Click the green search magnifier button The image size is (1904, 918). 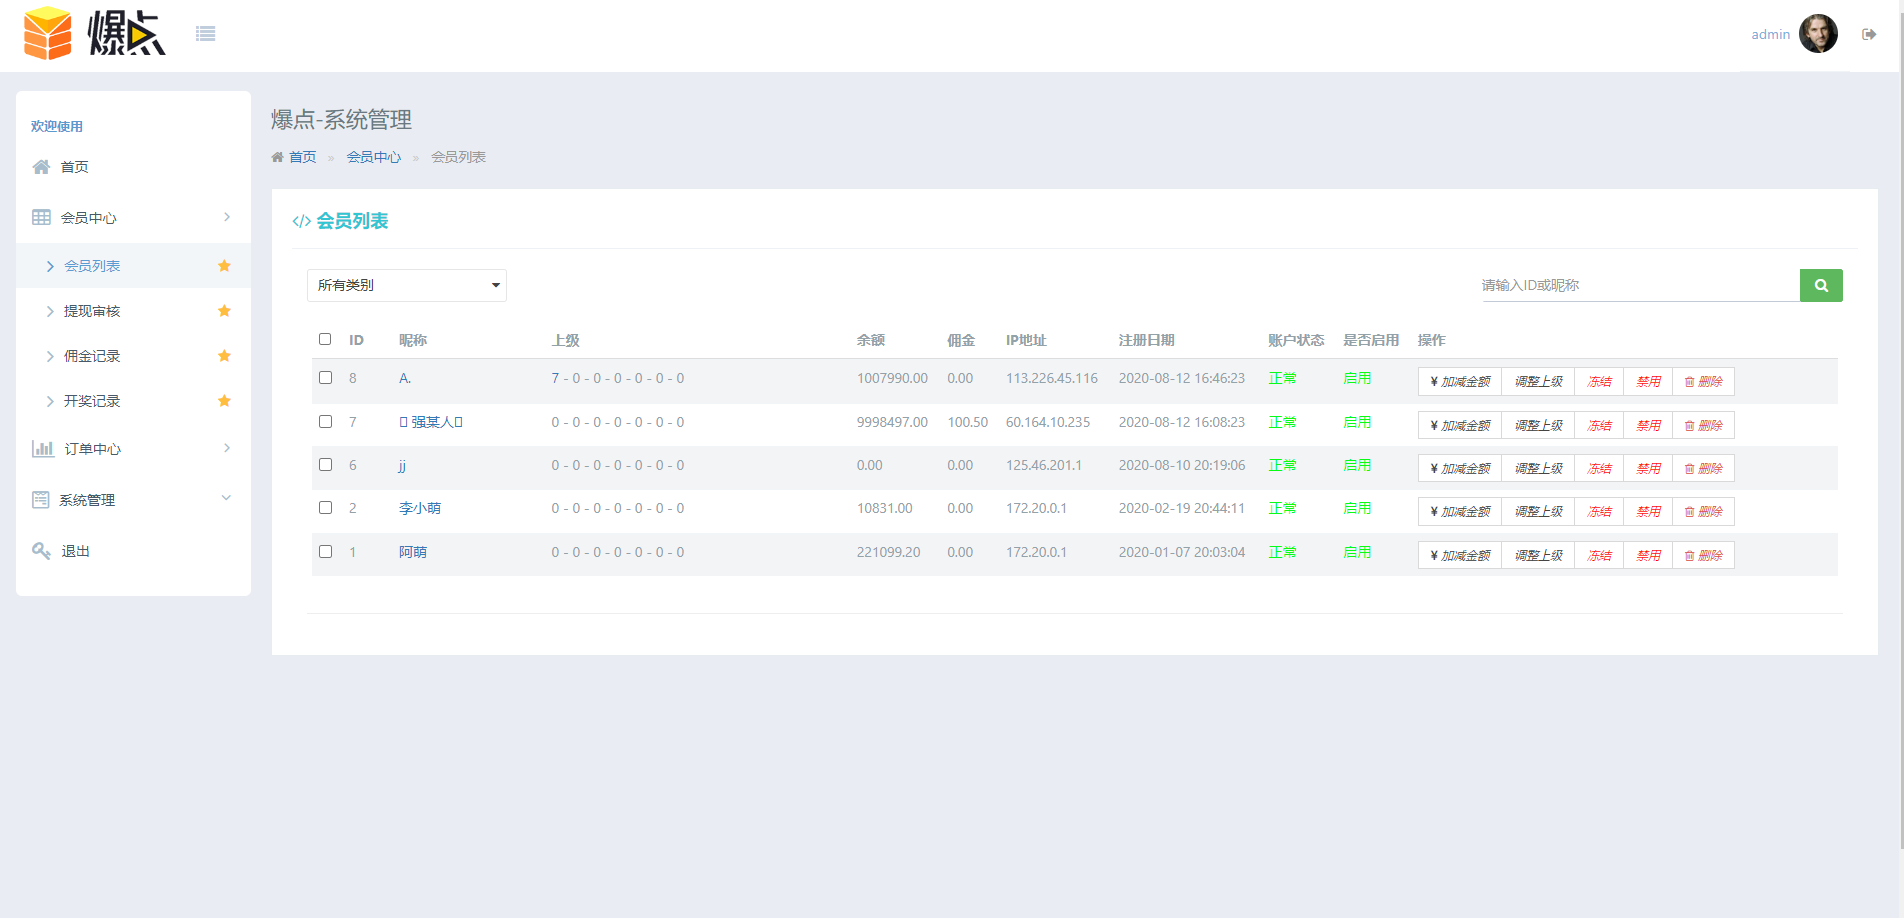click(1821, 285)
